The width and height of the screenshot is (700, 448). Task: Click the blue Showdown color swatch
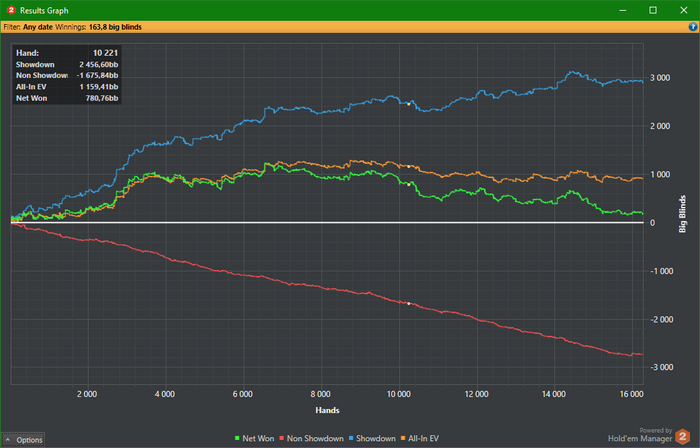click(x=351, y=438)
